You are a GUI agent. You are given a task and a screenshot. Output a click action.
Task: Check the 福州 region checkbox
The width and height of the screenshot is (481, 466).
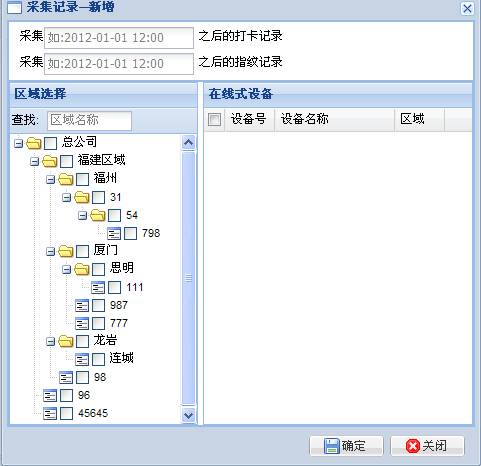82,180
